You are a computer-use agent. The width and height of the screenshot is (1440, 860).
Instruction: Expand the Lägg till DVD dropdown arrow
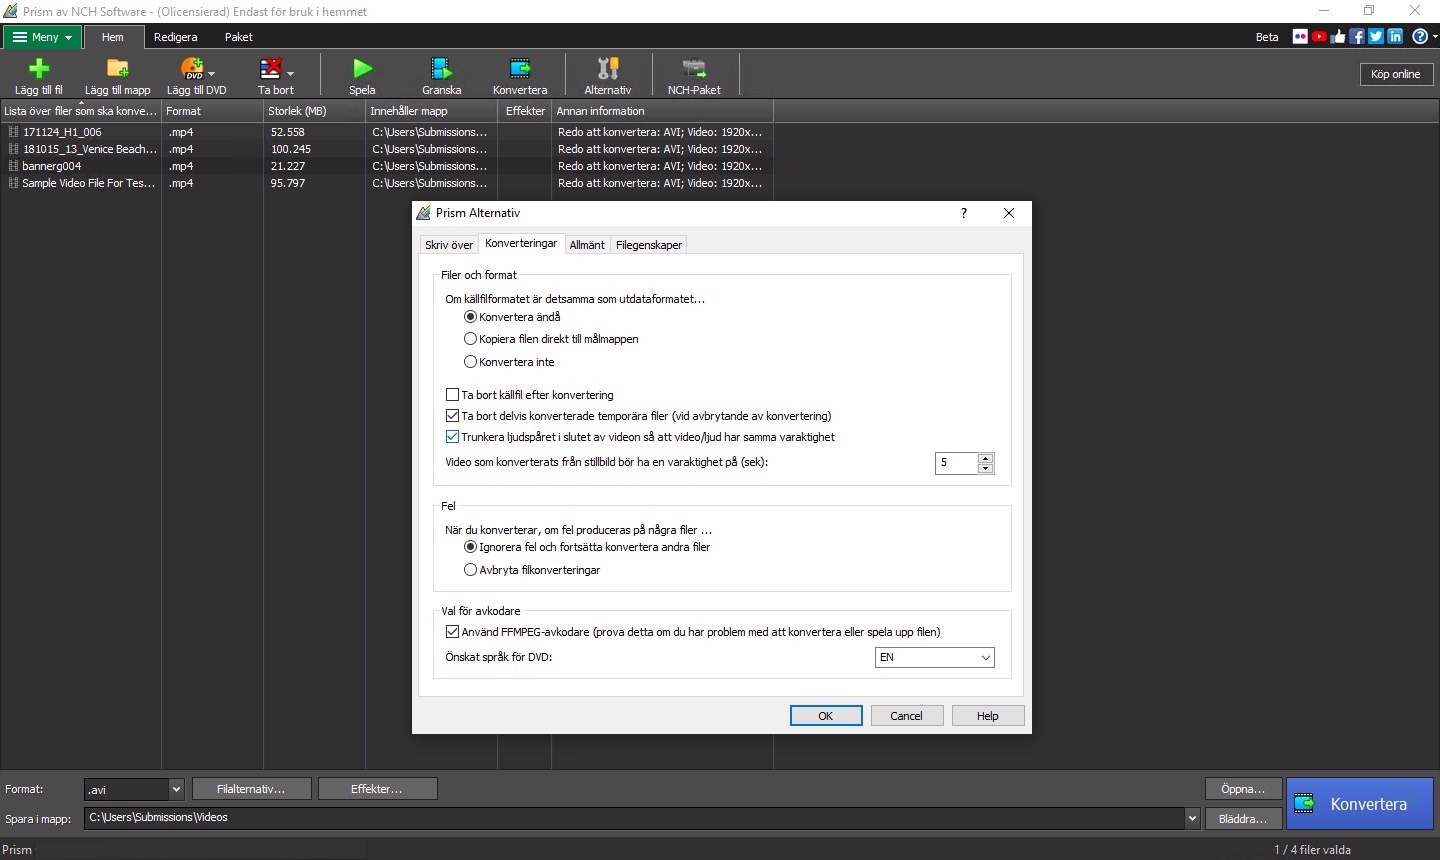click(x=212, y=73)
